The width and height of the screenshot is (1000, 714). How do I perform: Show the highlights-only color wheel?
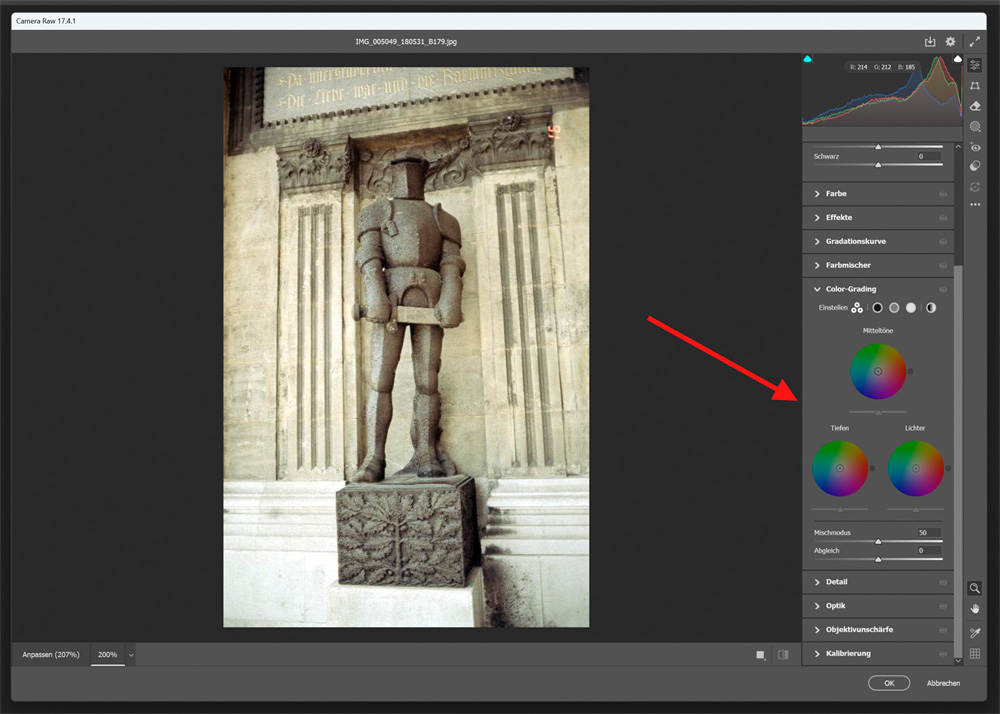pos(911,308)
